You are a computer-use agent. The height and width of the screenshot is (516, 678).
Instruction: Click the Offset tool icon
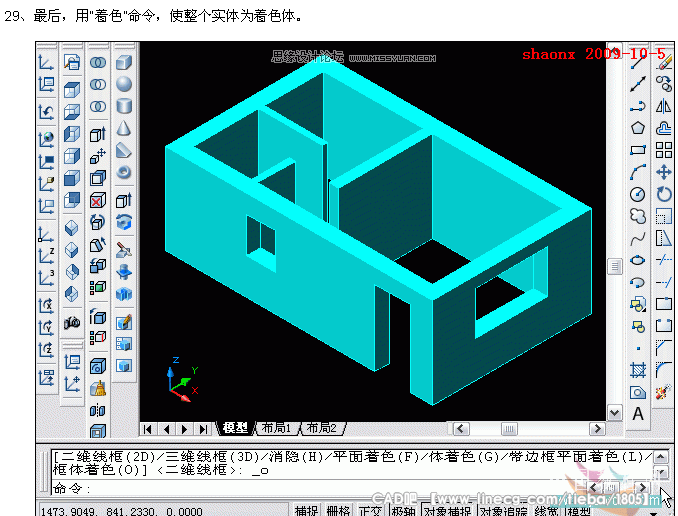pos(664,128)
